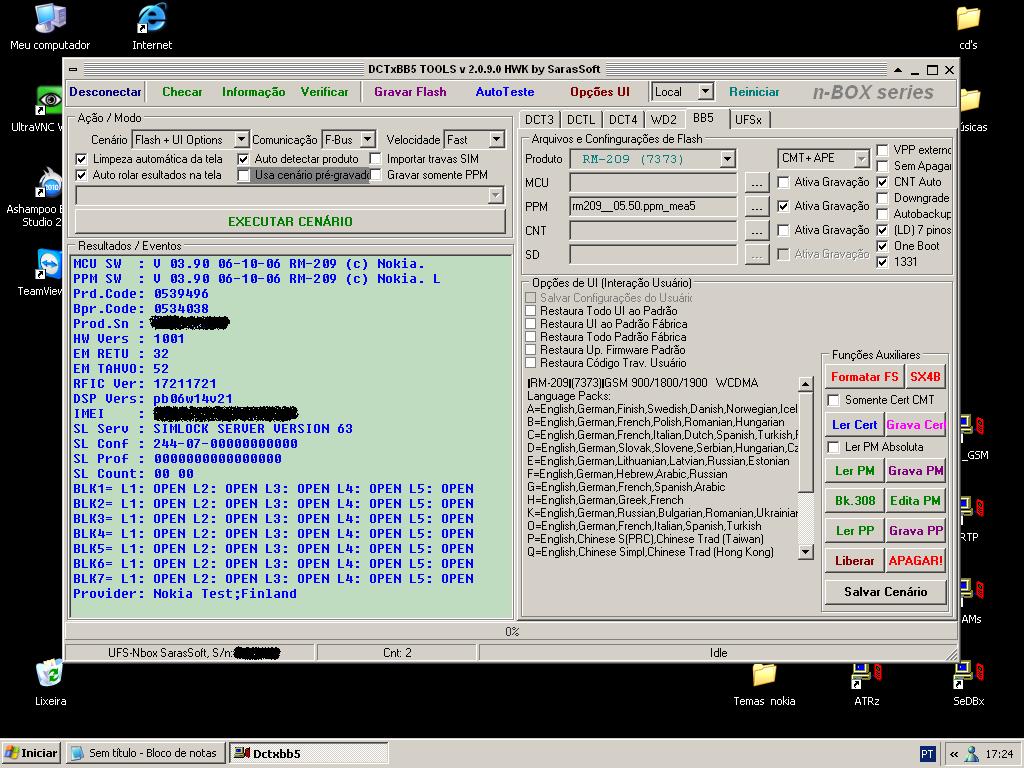Open the Iniciar start menu

pos(31,753)
